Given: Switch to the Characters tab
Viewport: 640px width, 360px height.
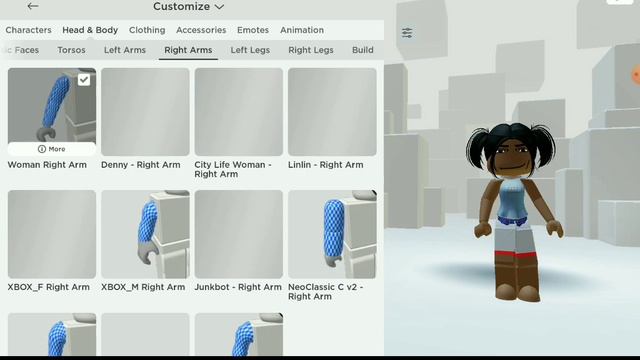Looking at the screenshot, I should point(28,30).
